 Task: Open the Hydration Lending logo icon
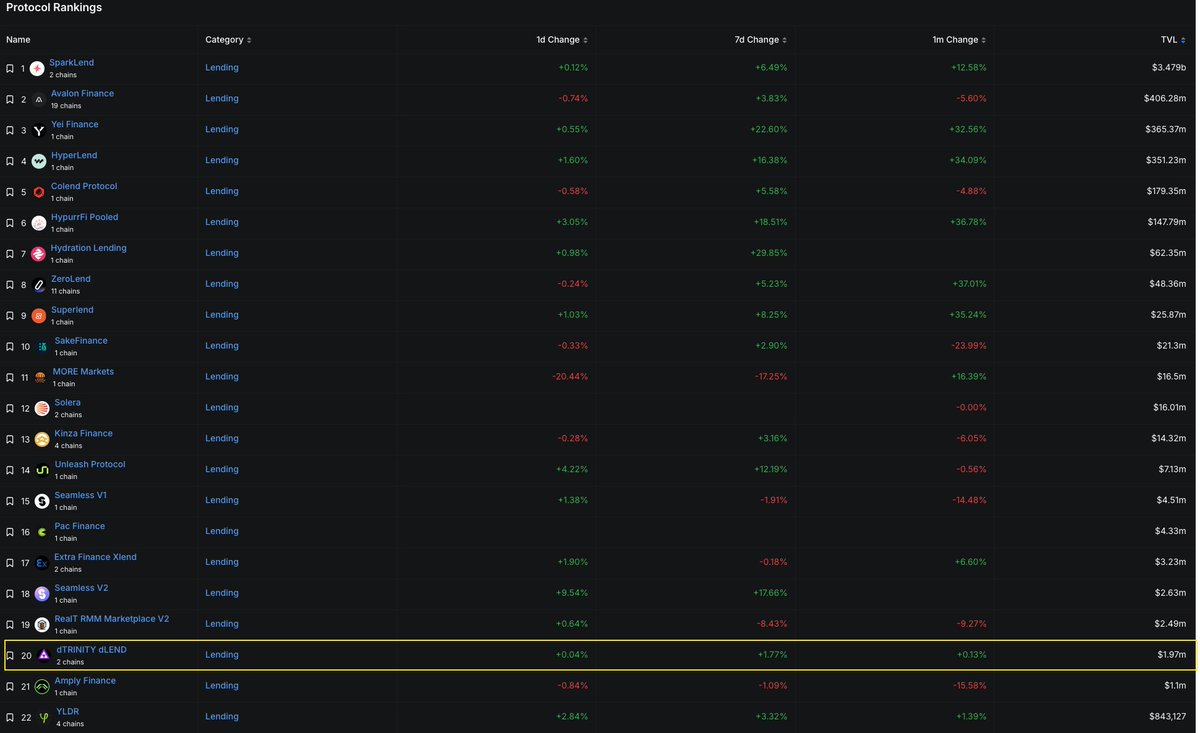coord(38,254)
